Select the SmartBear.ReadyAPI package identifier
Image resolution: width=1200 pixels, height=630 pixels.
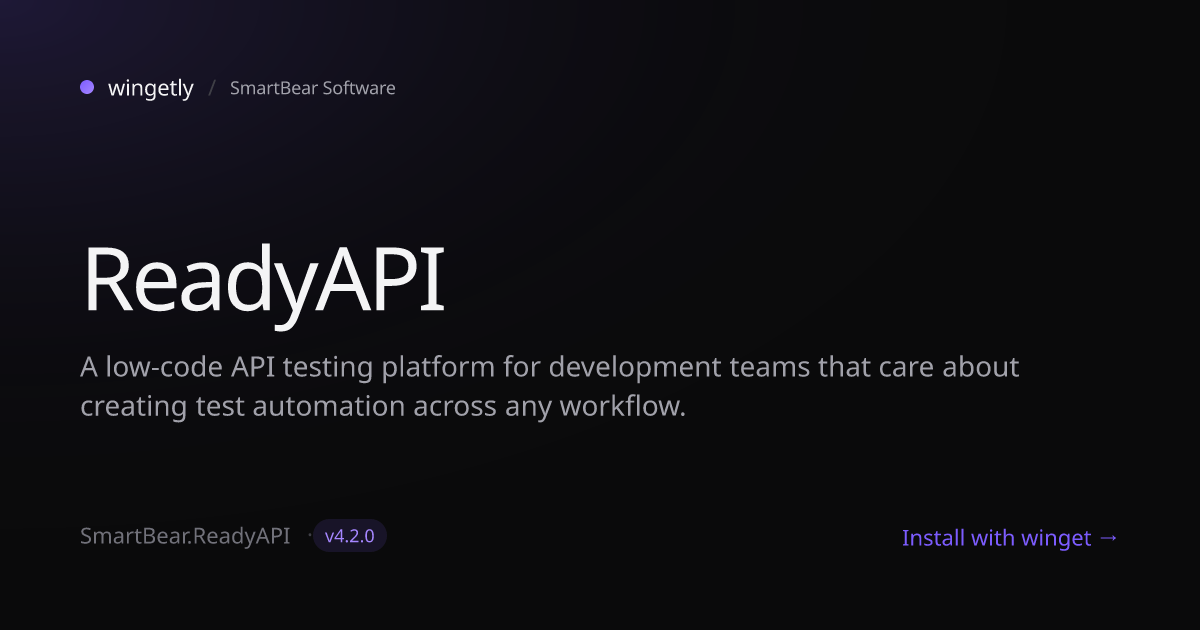click(185, 536)
